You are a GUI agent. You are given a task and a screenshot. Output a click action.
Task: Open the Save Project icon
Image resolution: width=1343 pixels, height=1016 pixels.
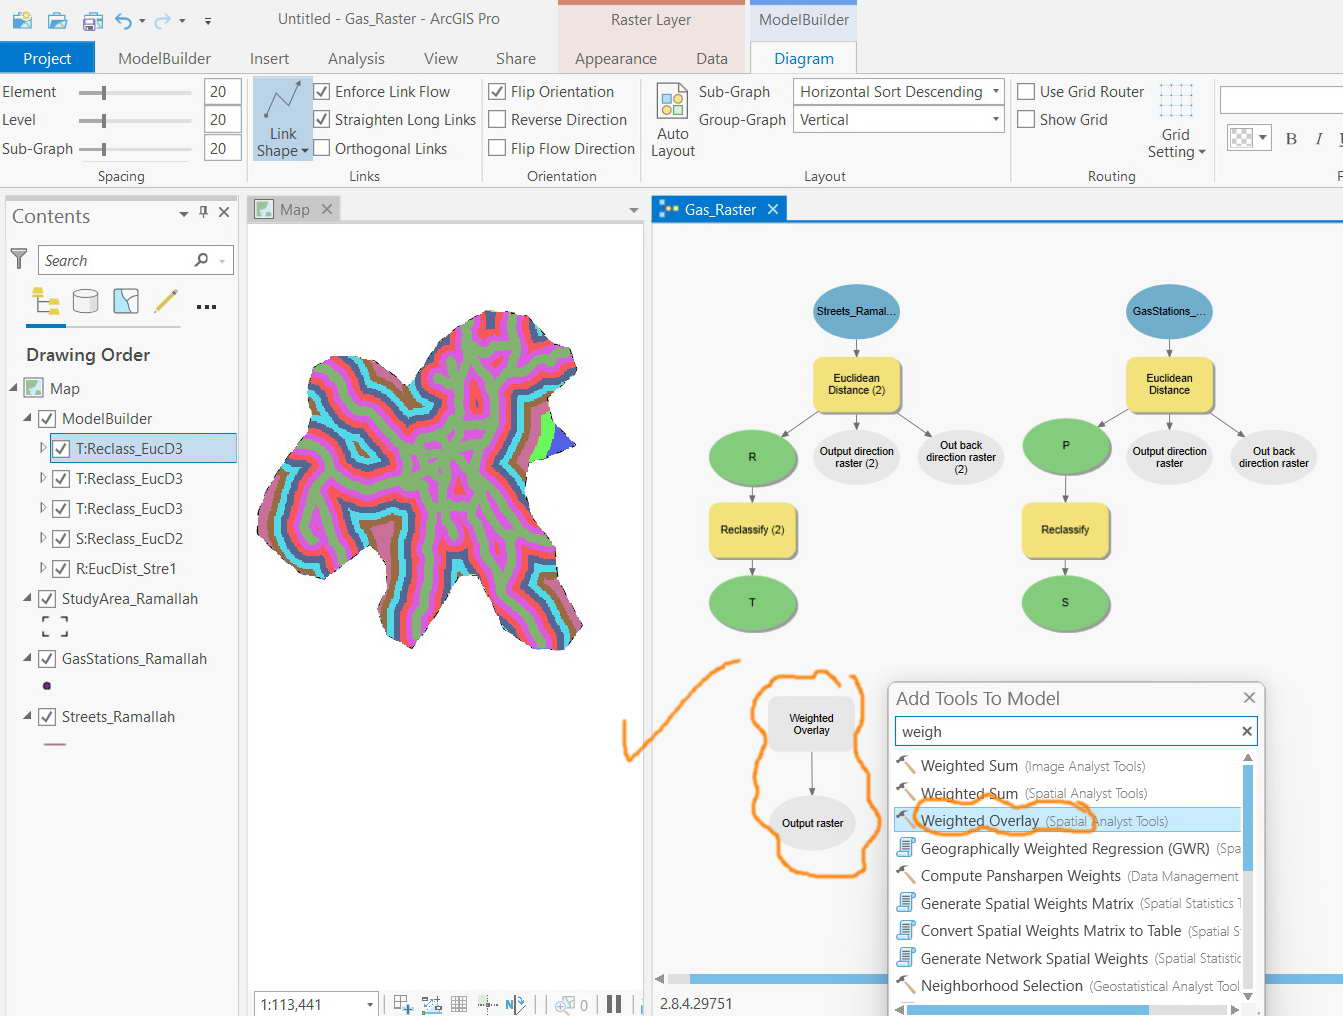pyautogui.click(x=90, y=20)
